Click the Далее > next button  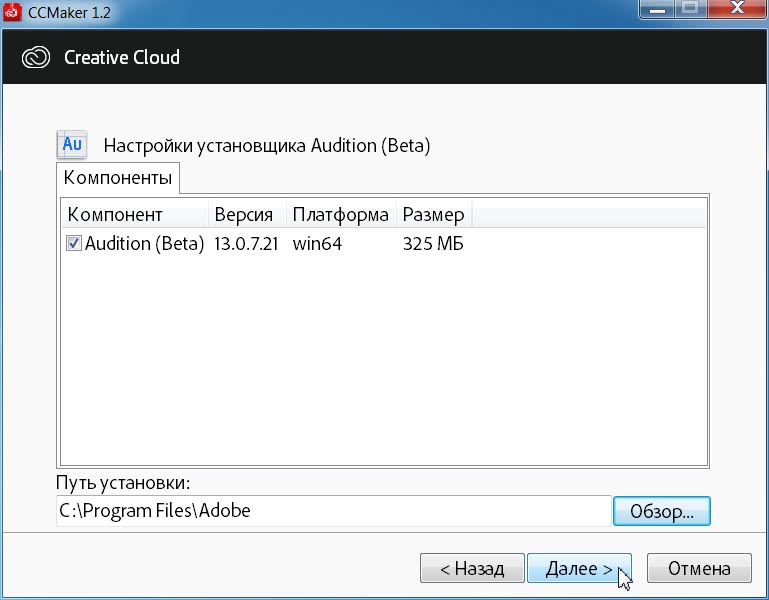[x=579, y=568]
